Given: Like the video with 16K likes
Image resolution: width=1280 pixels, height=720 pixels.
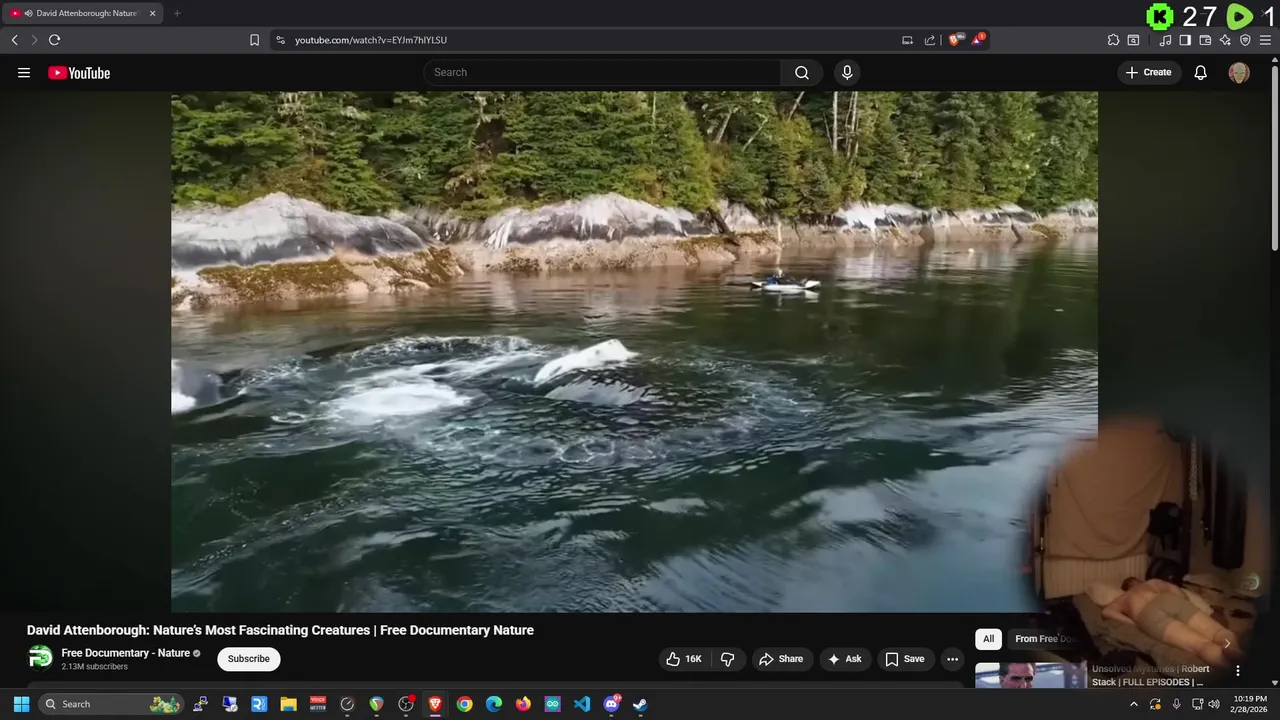Looking at the screenshot, I should click(x=684, y=659).
